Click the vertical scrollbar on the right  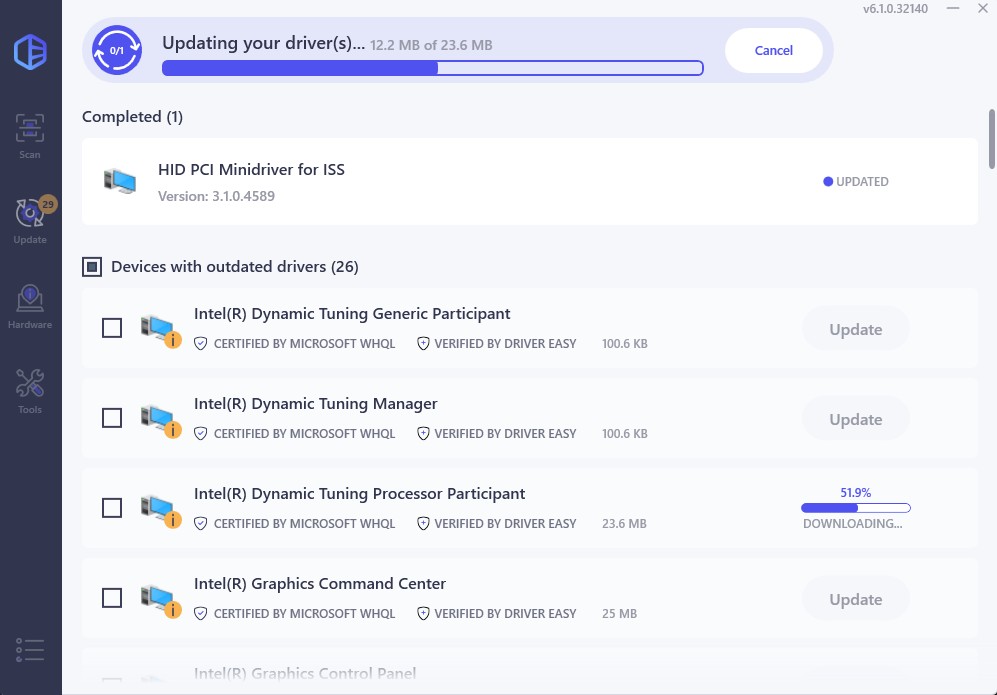pyautogui.click(x=991, y=139)
